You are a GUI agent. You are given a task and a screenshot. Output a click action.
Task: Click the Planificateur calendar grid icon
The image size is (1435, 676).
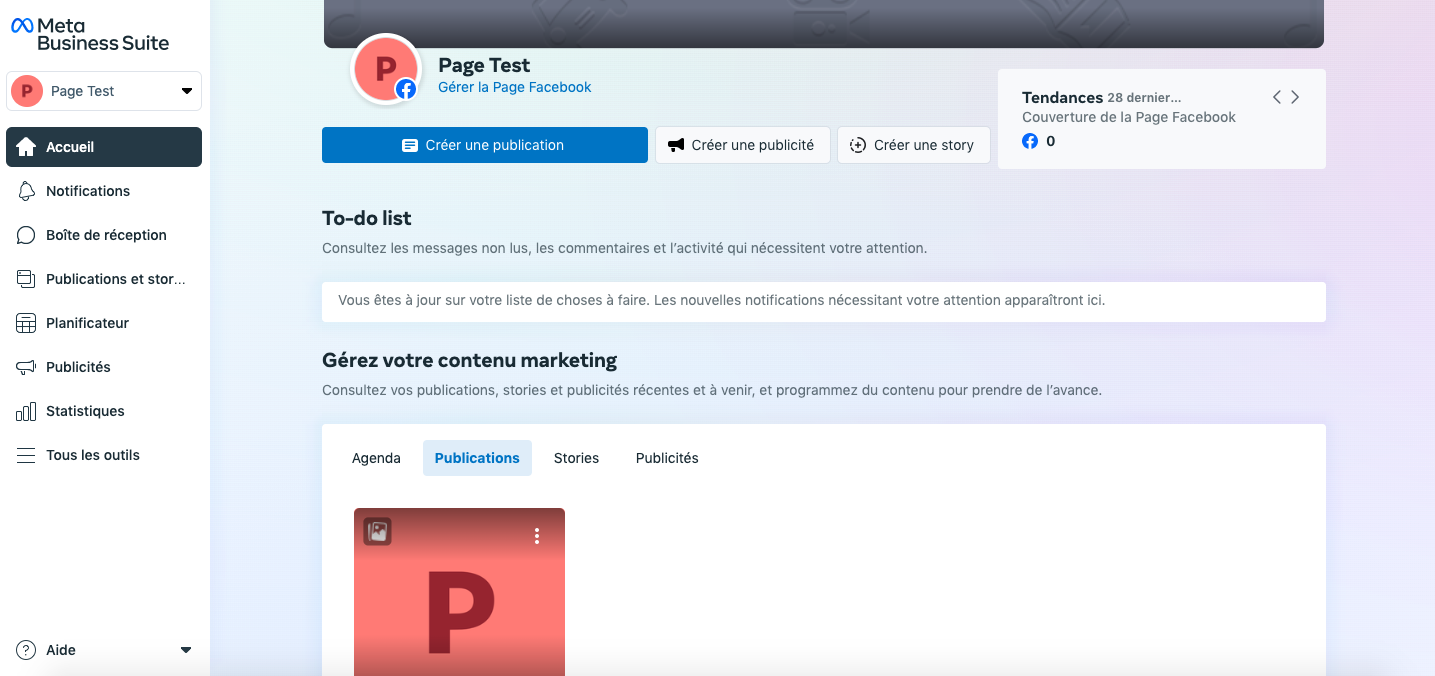[27, 323]
